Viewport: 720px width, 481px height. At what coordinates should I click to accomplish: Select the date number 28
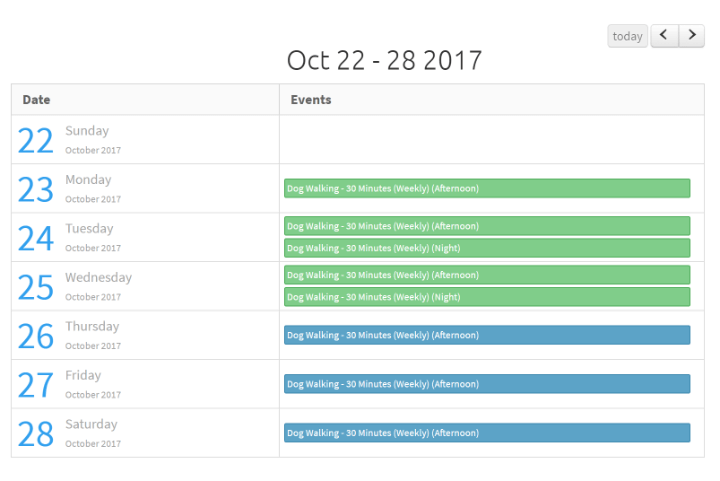click(x=36, y=434)
